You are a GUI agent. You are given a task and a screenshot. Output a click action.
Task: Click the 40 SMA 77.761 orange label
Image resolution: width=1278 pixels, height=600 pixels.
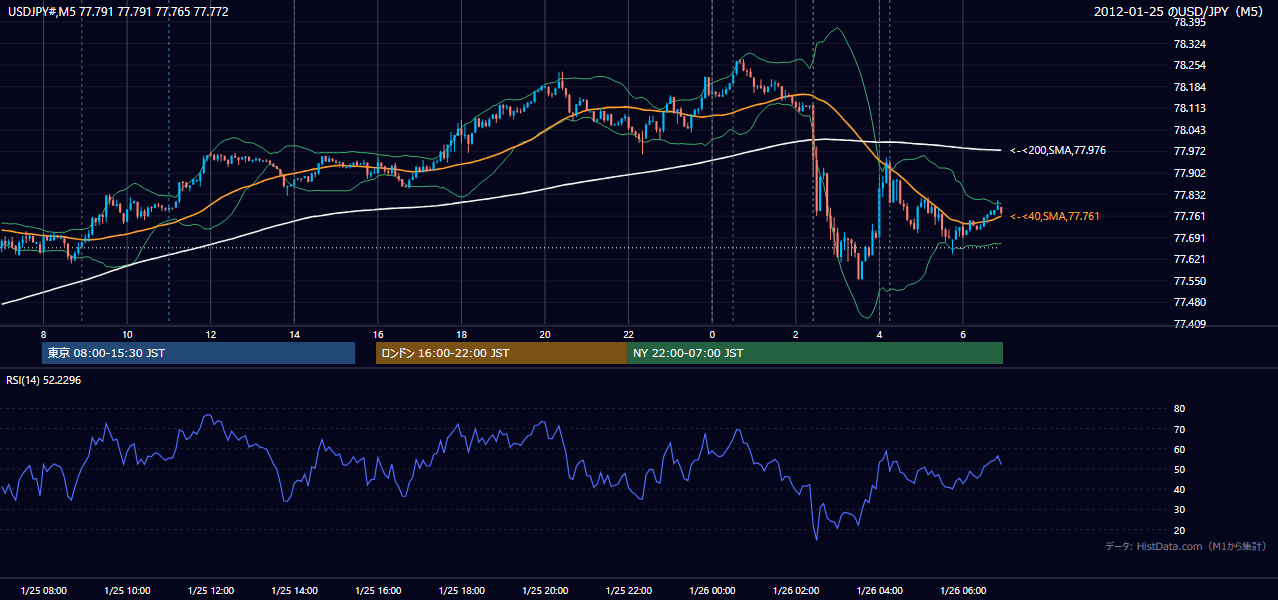(x=1057, y=216)
